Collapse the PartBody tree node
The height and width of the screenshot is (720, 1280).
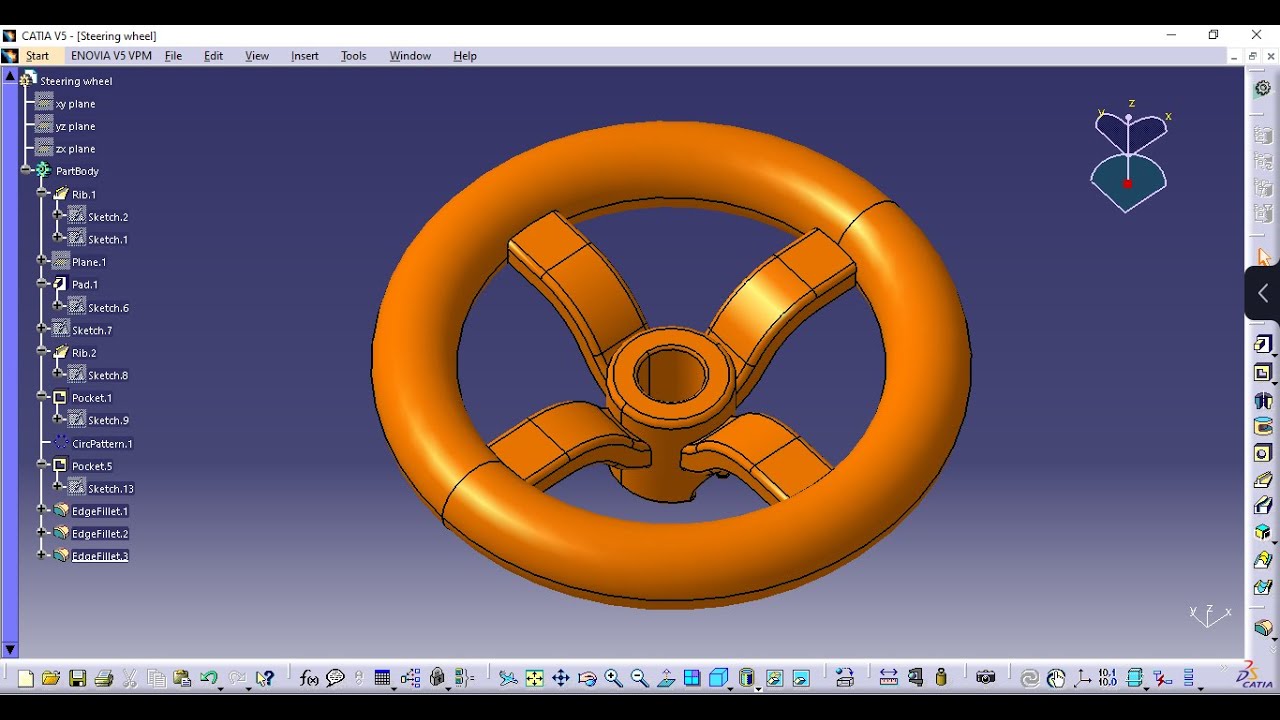tap(26, 171)
